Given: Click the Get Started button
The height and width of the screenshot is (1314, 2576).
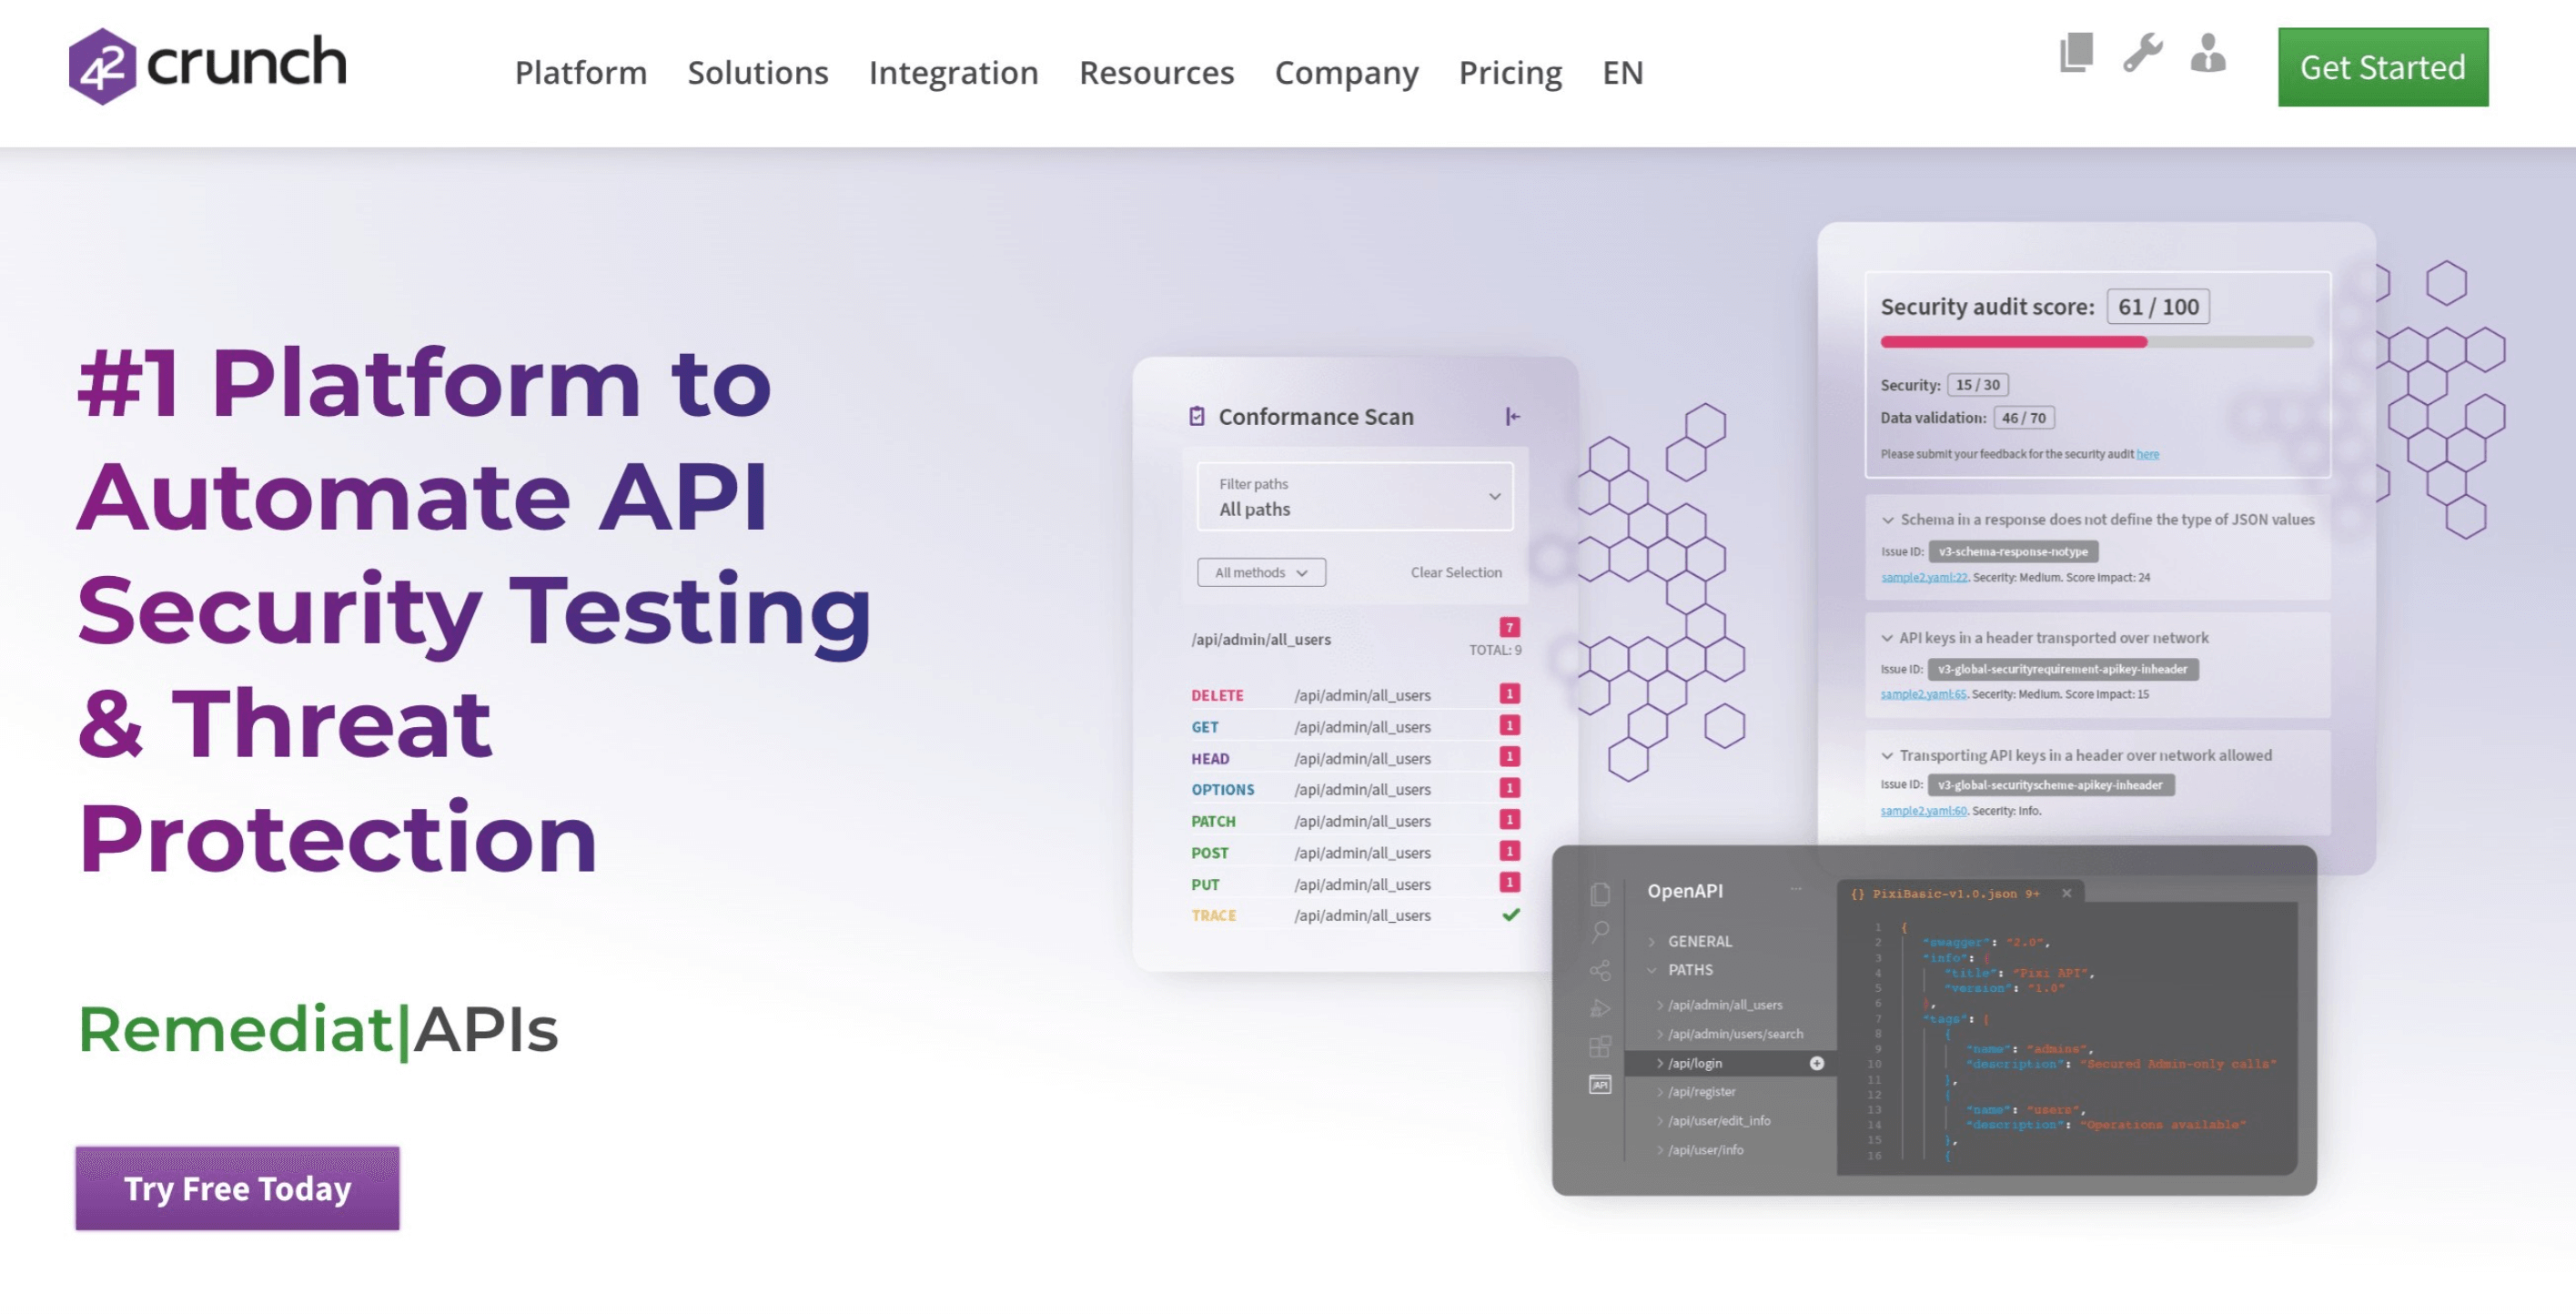Looking at the screenshot, I should click(x=2382, y=67).
